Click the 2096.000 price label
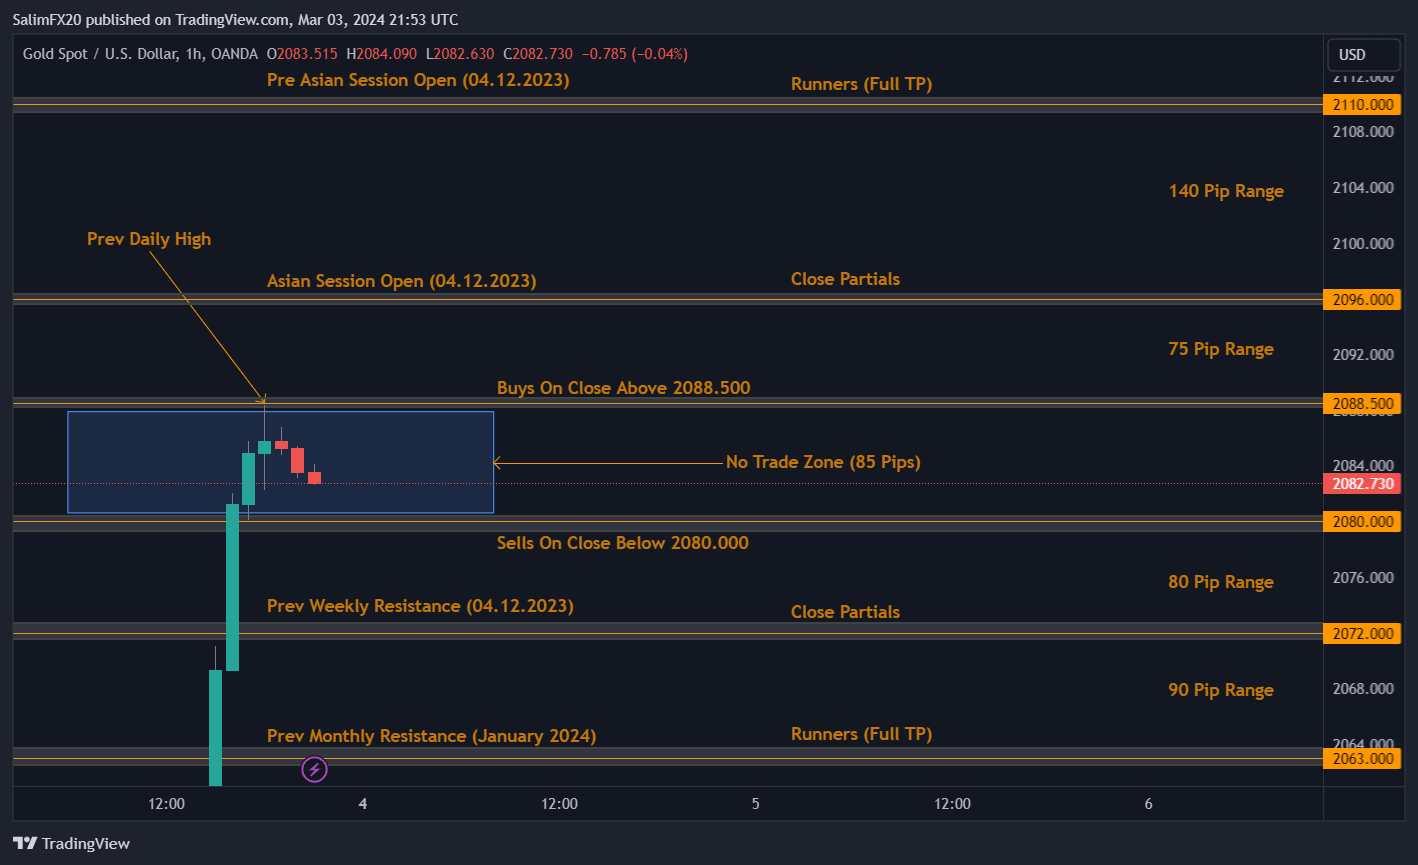The width and height of the screenshot is (1418, 865). tap(1360, 299)
